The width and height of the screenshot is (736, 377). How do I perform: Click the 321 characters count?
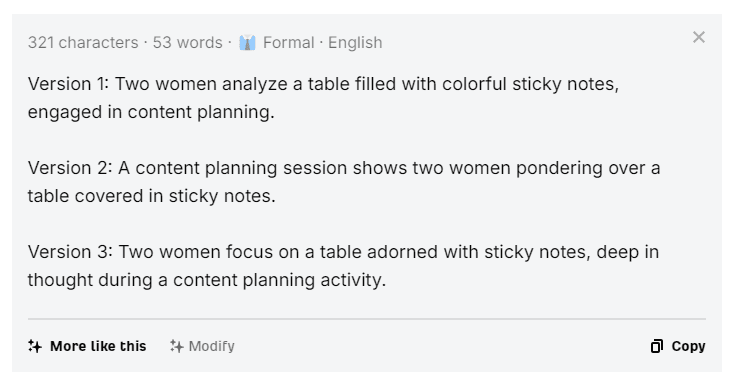coord(83,42)
